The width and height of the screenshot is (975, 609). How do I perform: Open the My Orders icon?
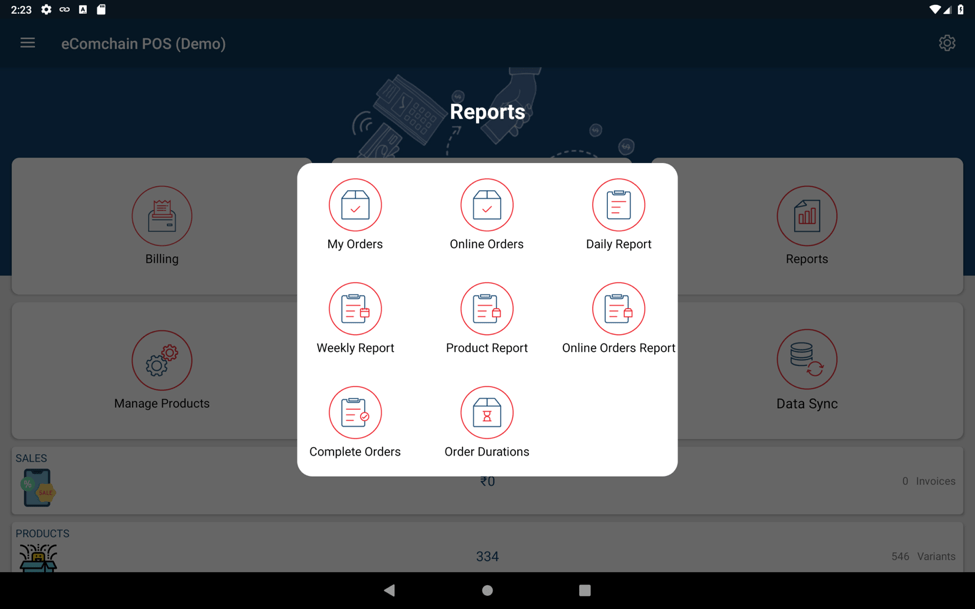pos(355,205)
